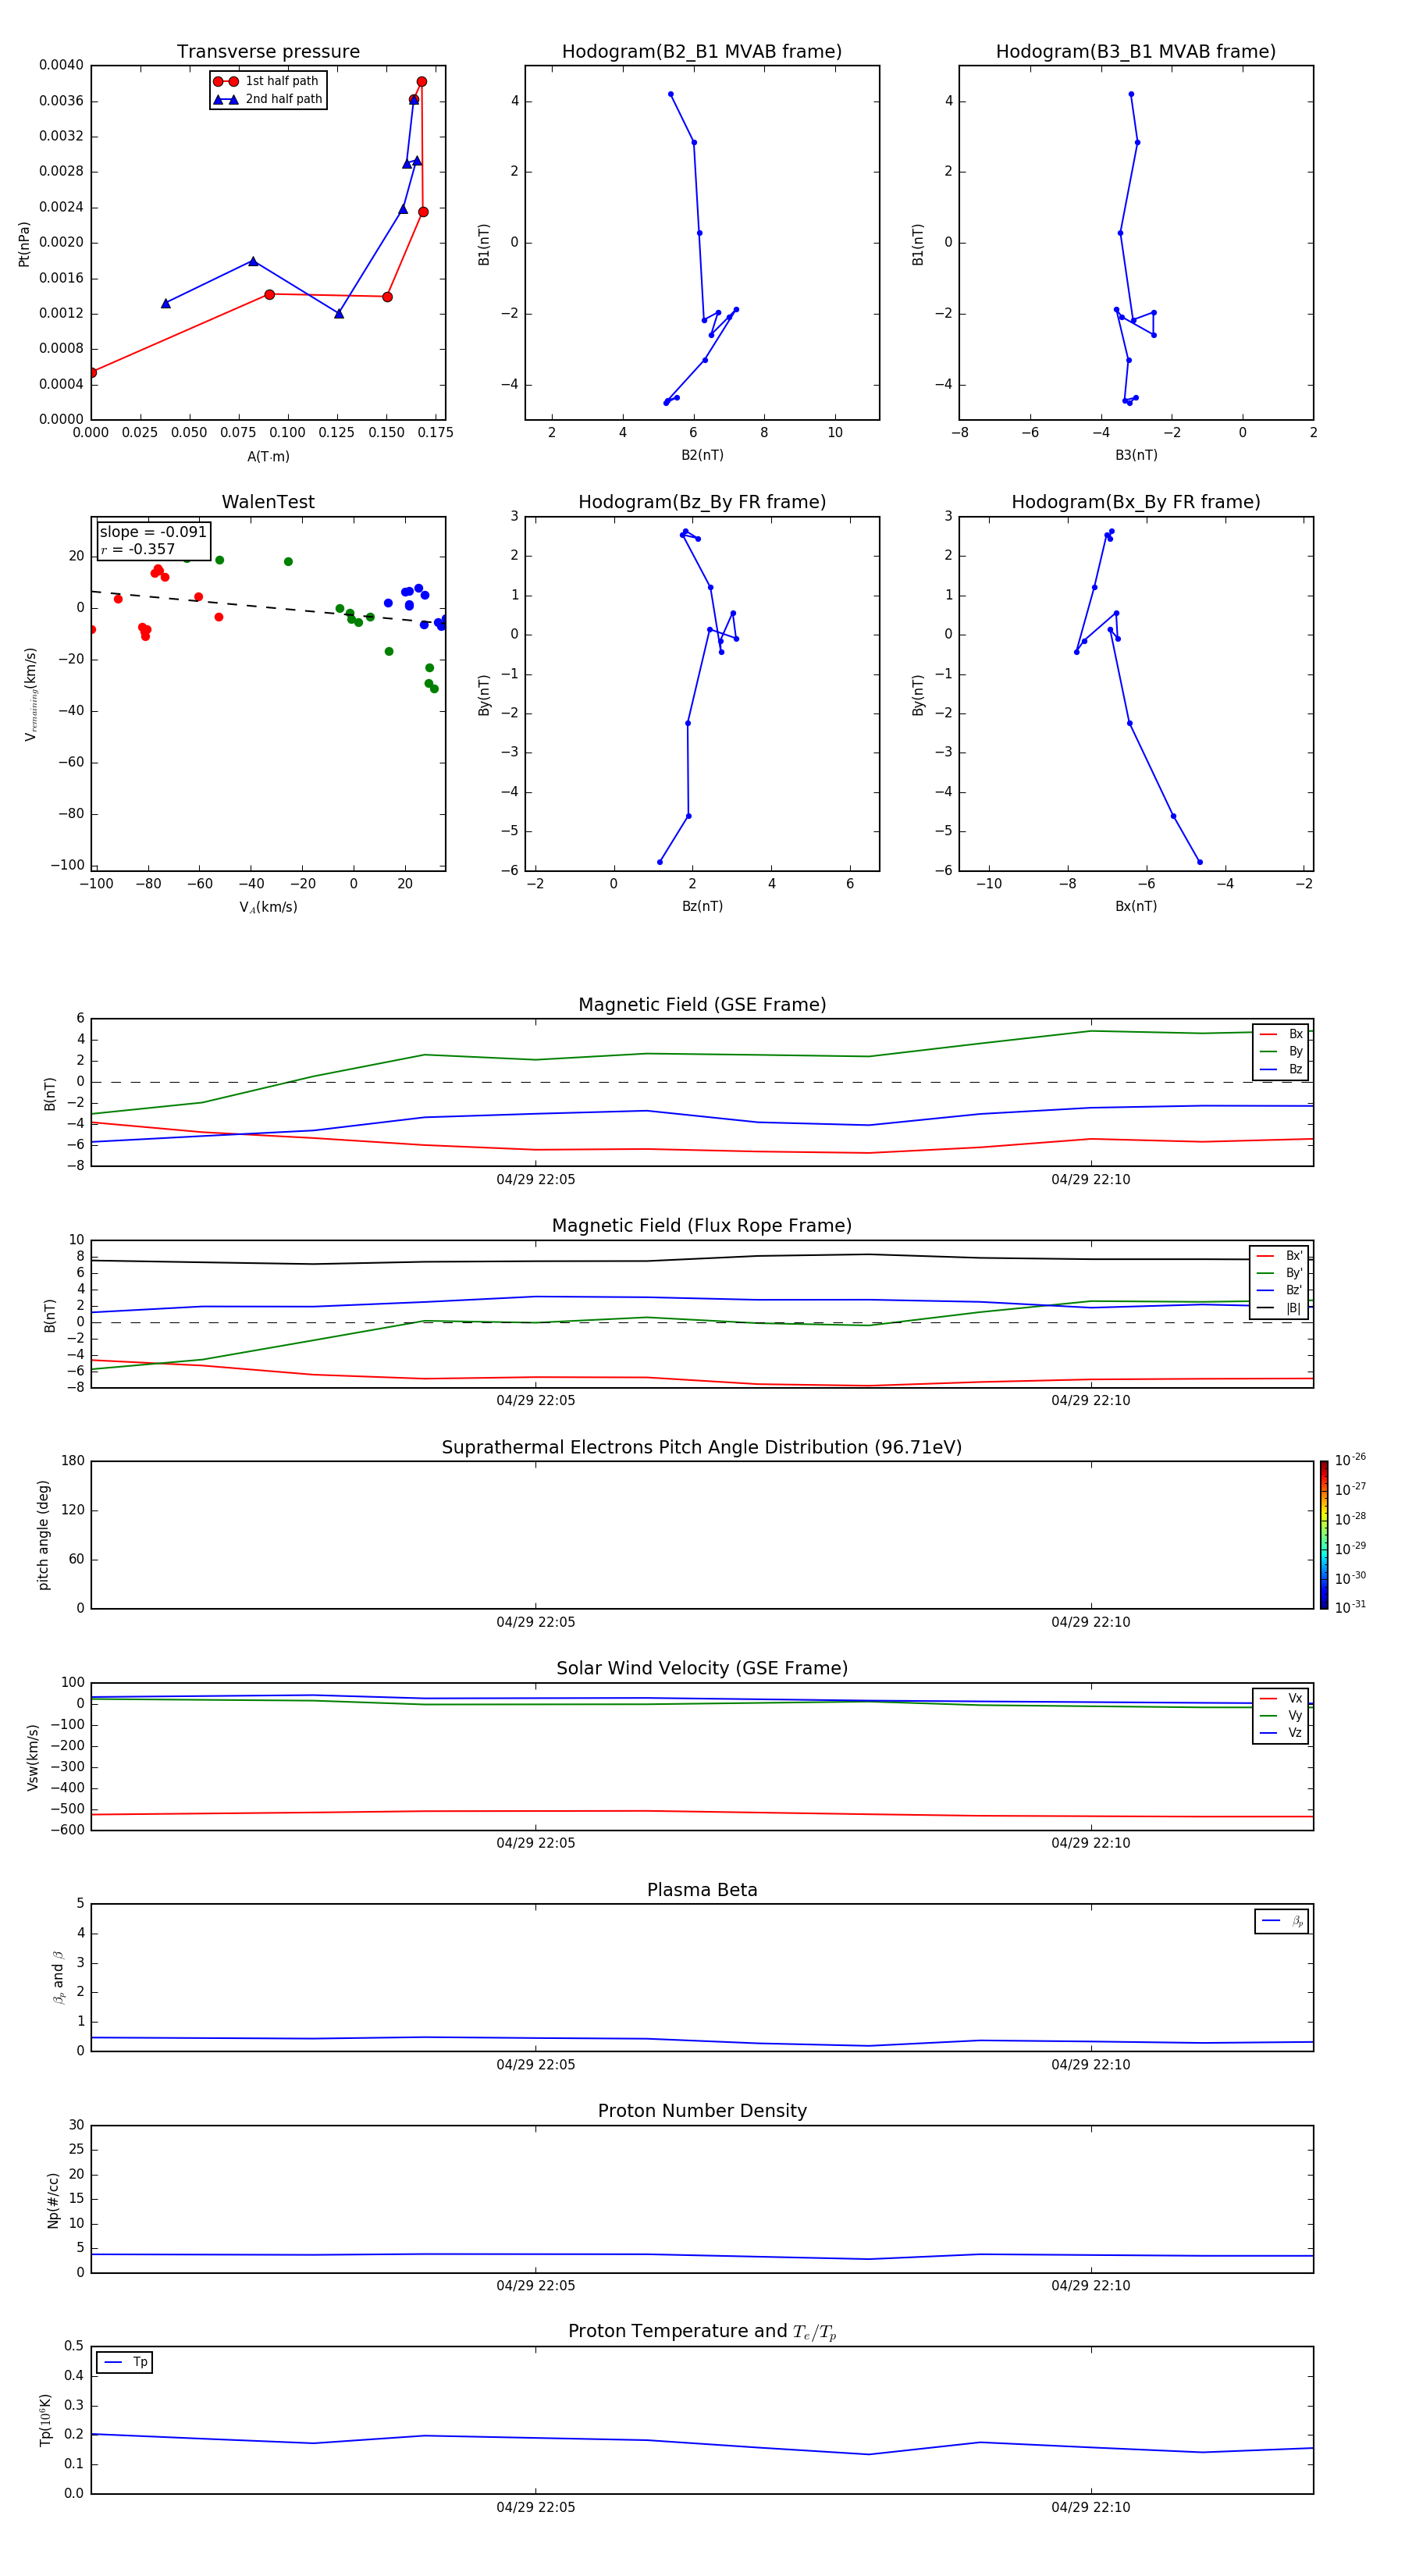Select the By entry in the GSE magnetic field legend

point(1281,1052)
